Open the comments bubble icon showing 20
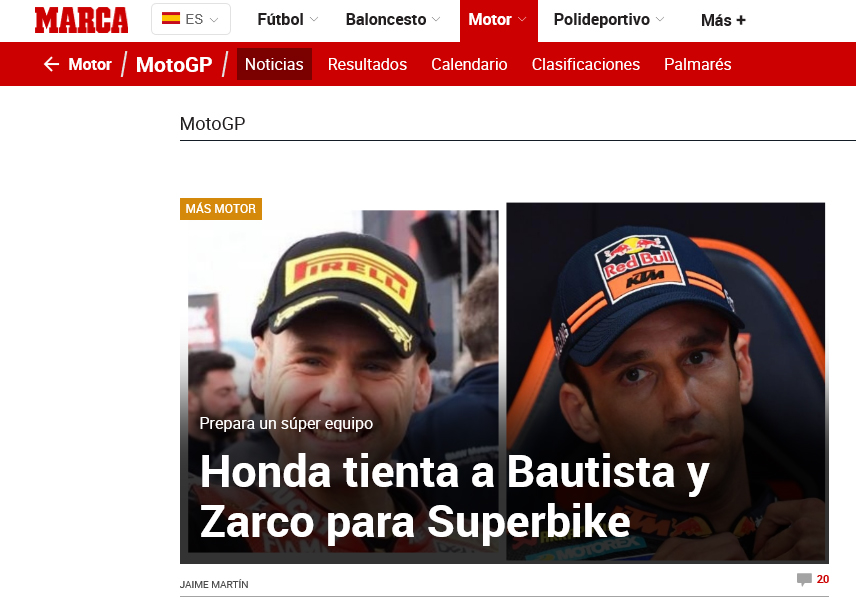856x606 pixels. 804,579
